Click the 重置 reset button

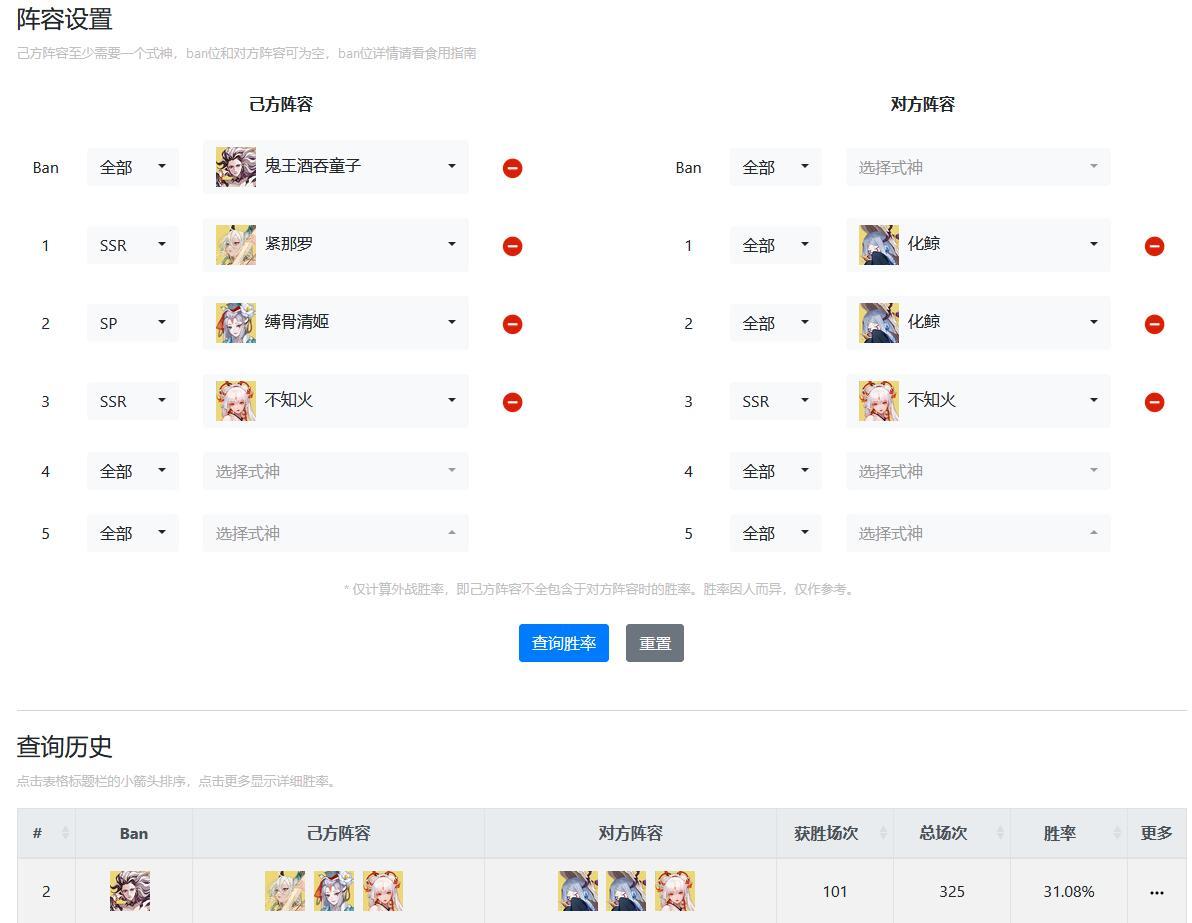655,643
